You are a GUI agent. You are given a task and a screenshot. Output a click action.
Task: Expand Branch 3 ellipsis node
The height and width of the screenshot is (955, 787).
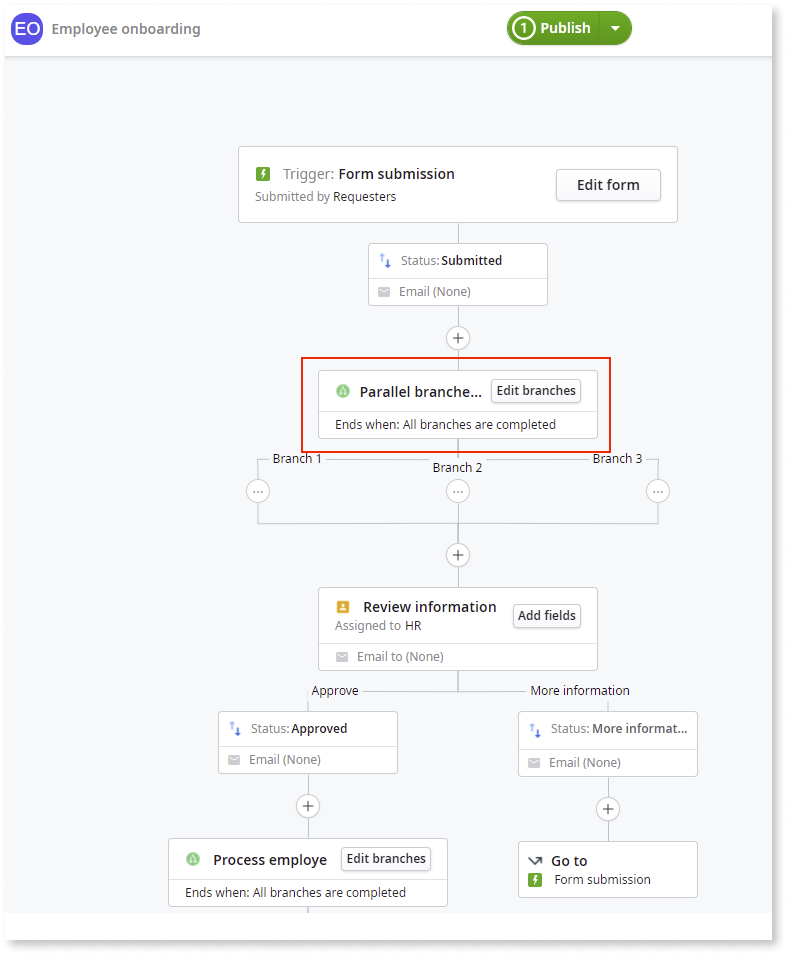pos(657,491)
